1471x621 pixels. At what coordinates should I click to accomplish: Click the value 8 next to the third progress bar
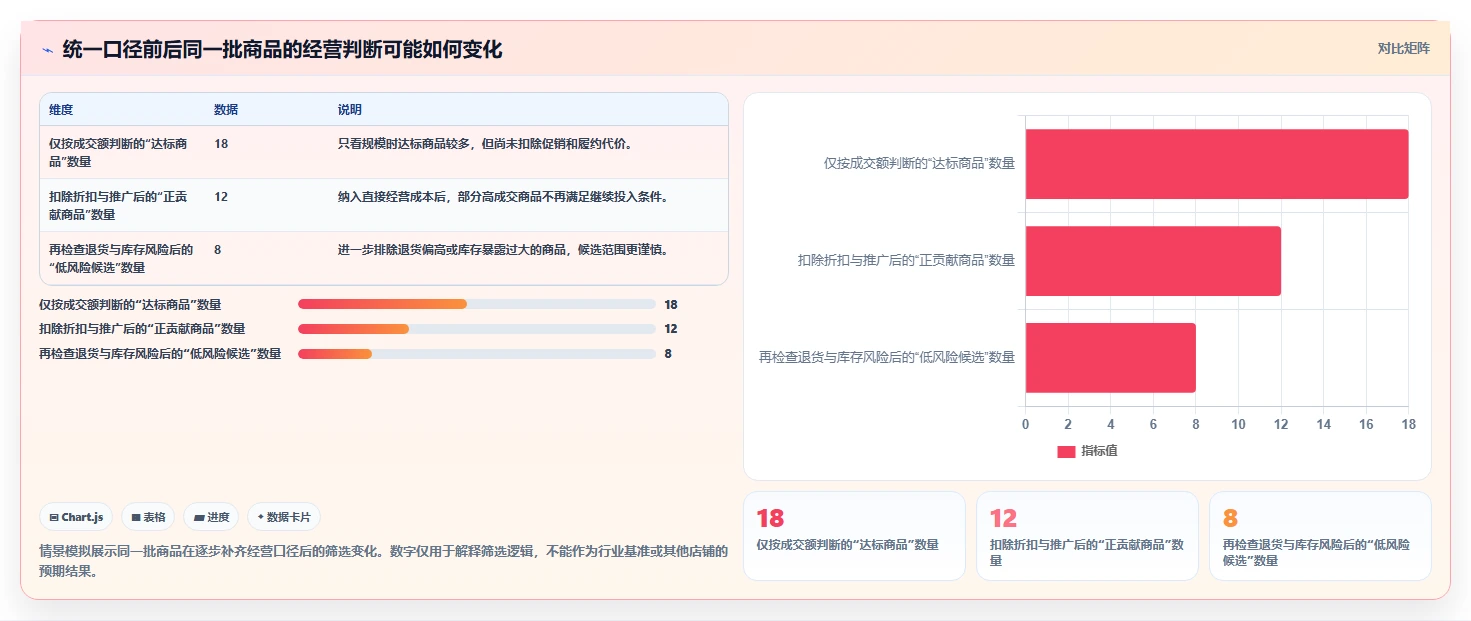[x=668, y=354]
